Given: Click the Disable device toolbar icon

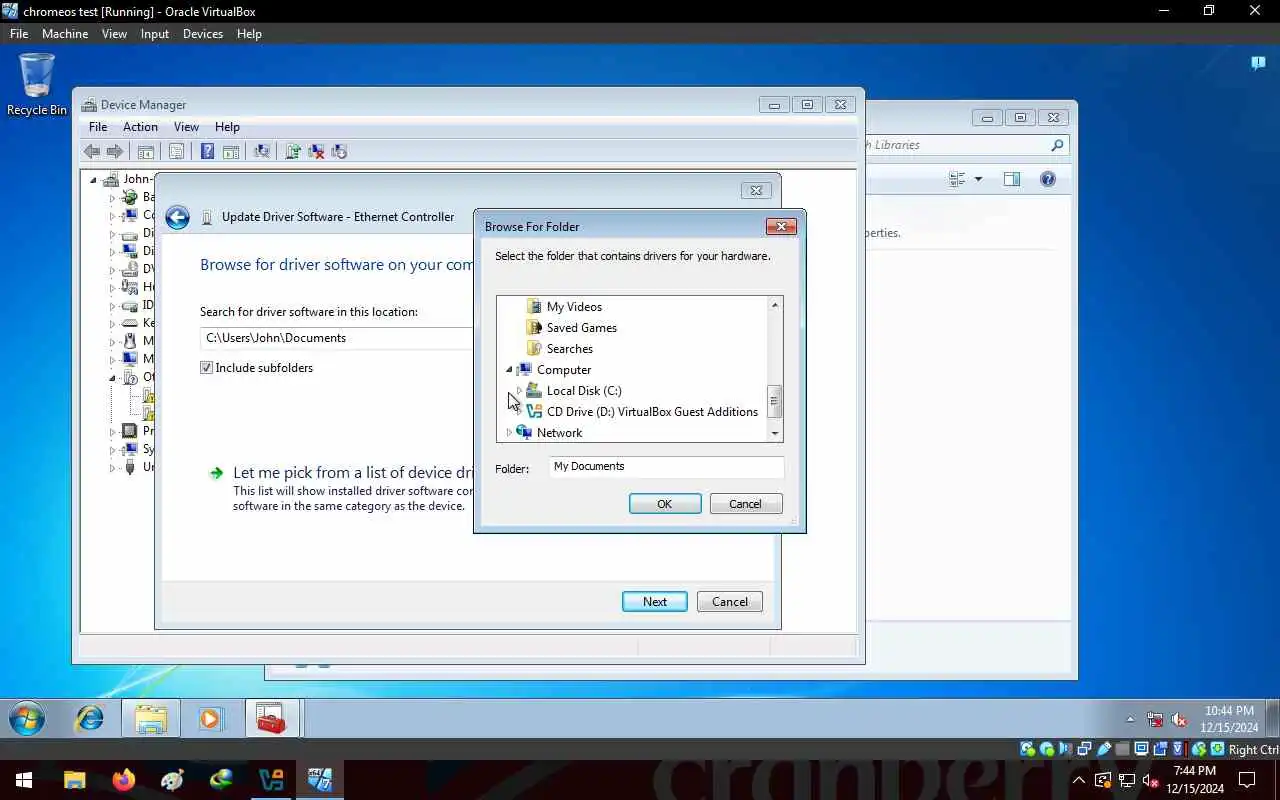Looking at the screenshot, I should 339,152.
